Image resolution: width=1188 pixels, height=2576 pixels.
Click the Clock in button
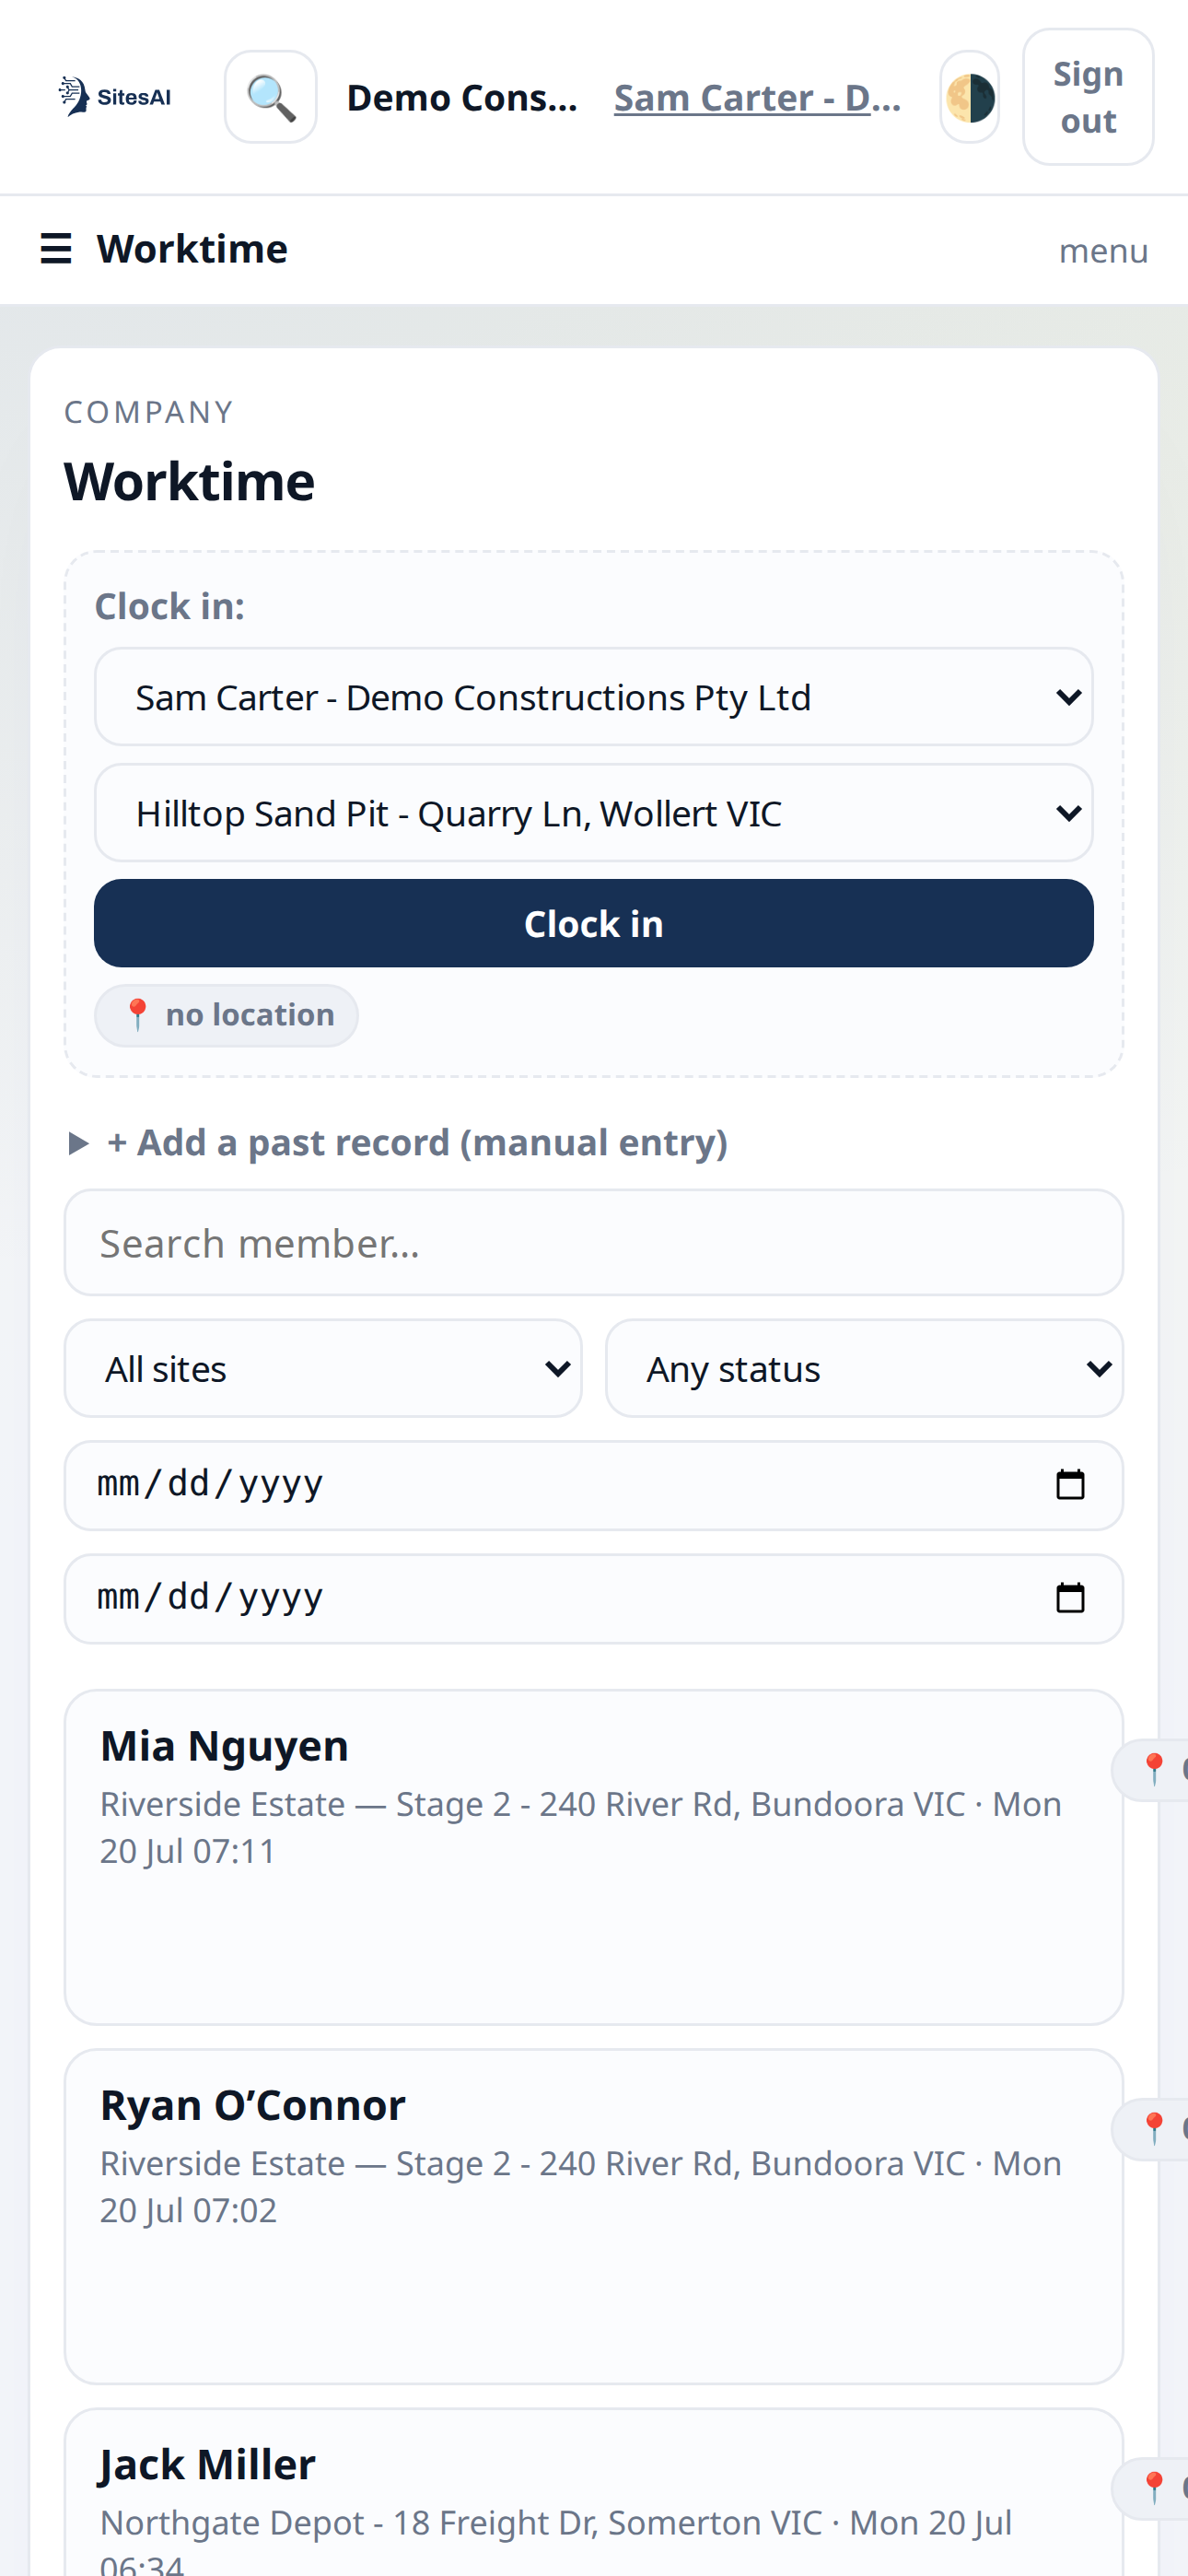[x=594, y=923]
